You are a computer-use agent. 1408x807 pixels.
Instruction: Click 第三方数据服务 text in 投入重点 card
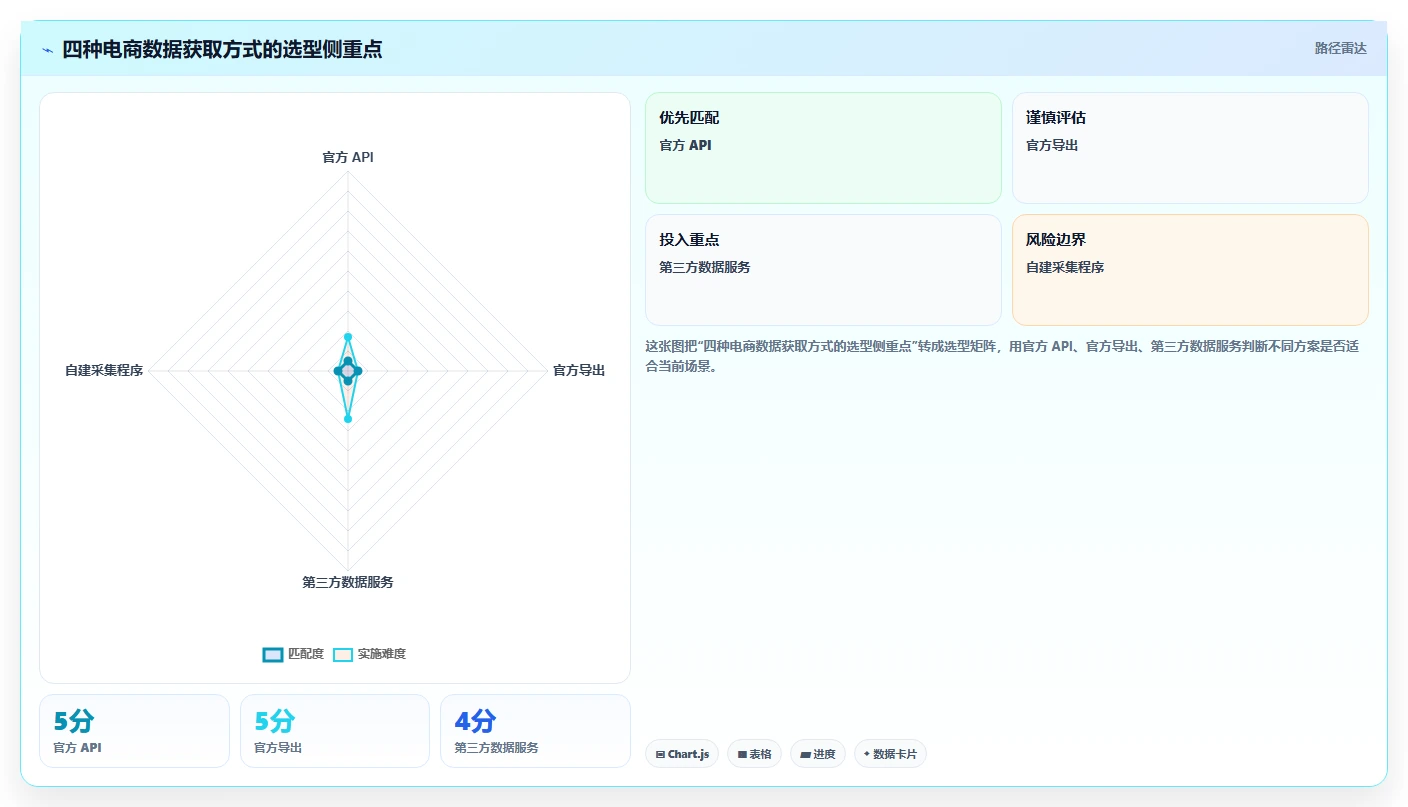[705, 267]
